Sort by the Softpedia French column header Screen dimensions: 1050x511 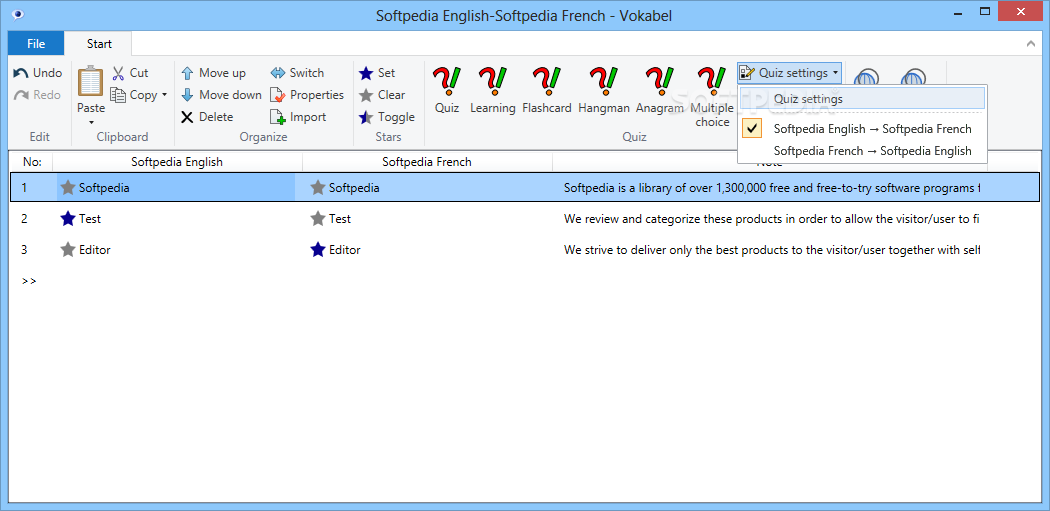coord(427,161)
